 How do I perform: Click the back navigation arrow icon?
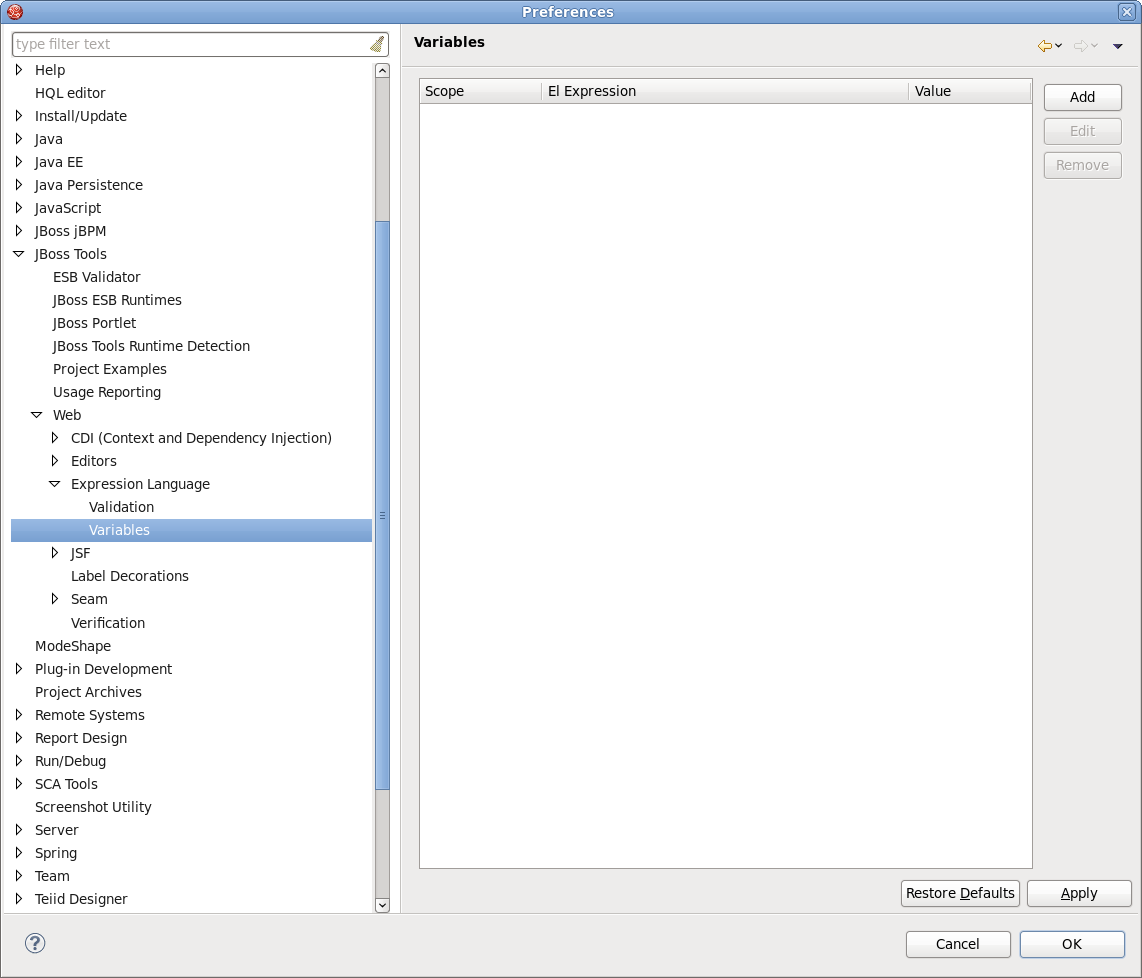tap(1045, 46)
